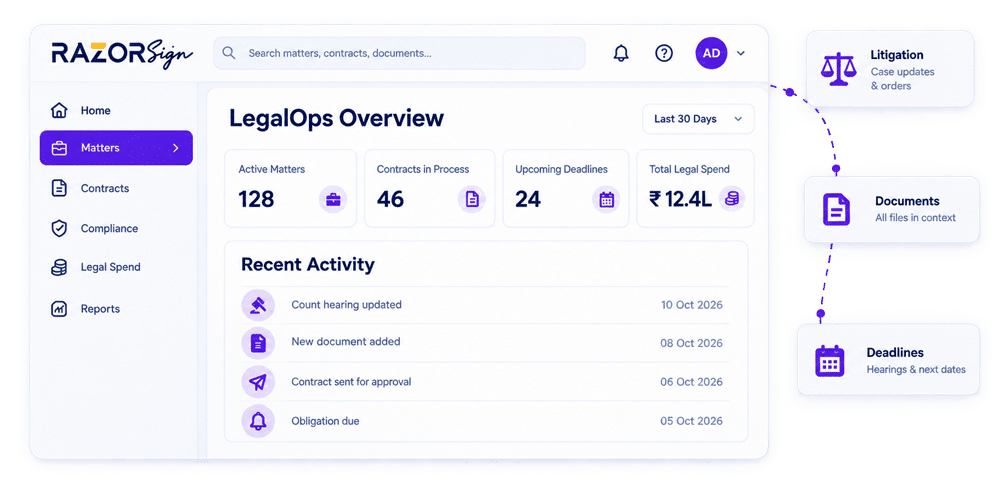Viewport: 1000px width, 484px height.
Task: Click the Documents card file icon
Action: 836,209
